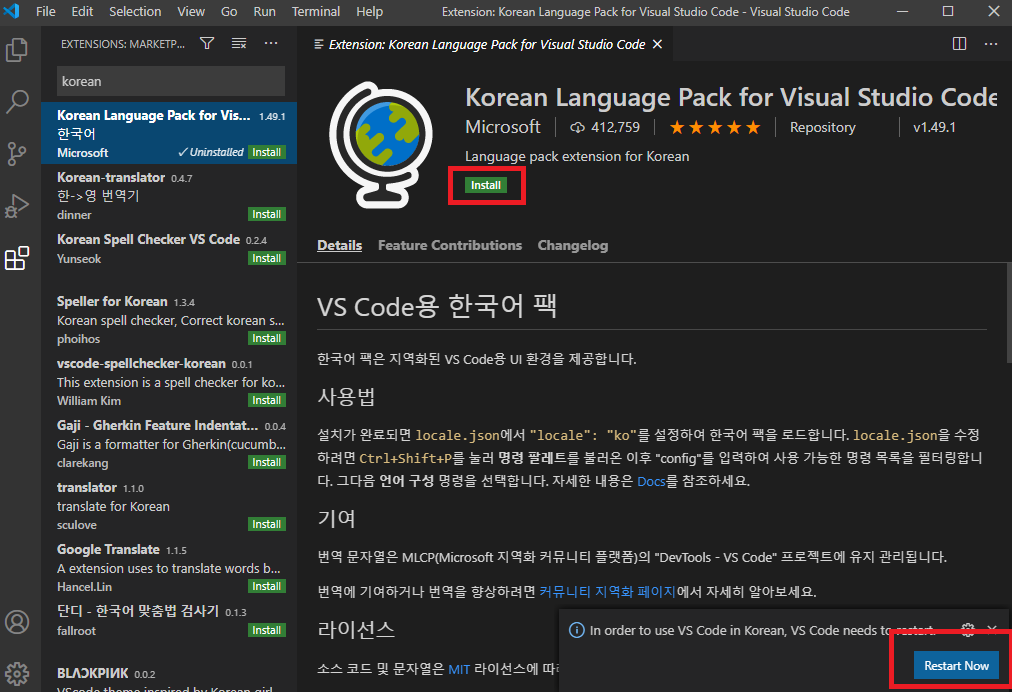The image size is (1012, 692).
Task: Install Gaji Gherkin Feature Indentation extension
Action: pos(267,462)
